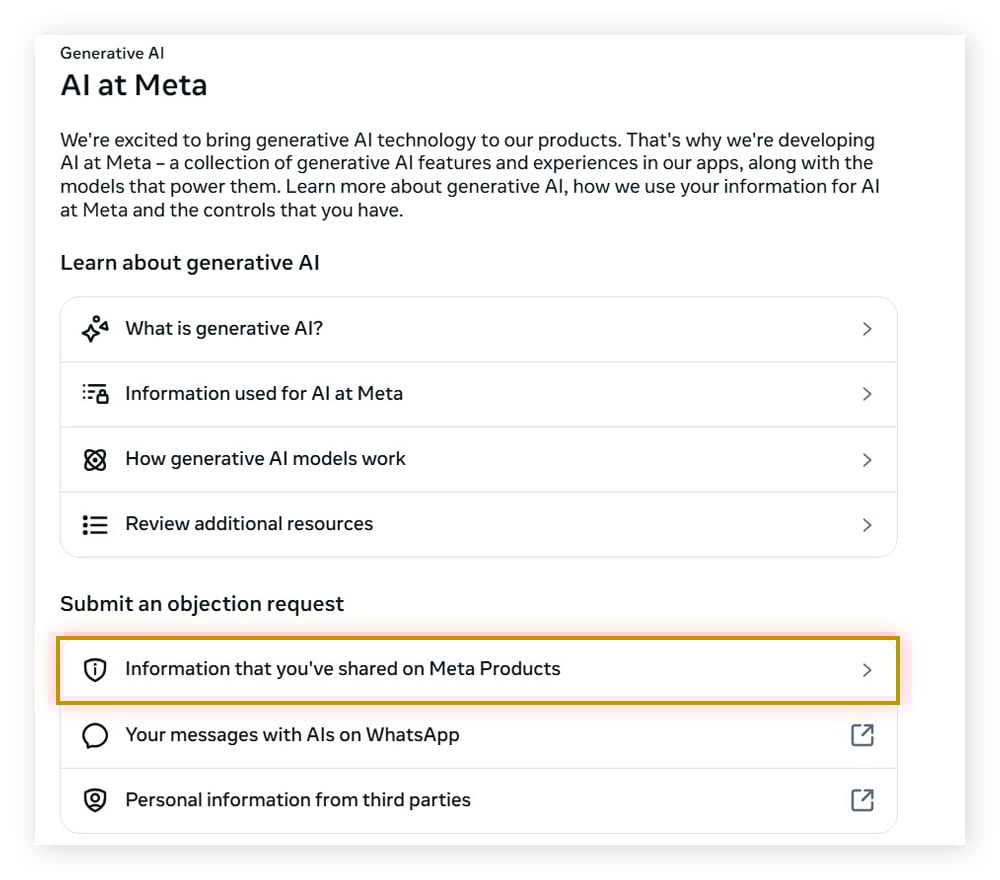Expand the highlighted Information shared on Meta Products row
The height and width of the screenshot is (880, 1000).
[x=866, y=670]
